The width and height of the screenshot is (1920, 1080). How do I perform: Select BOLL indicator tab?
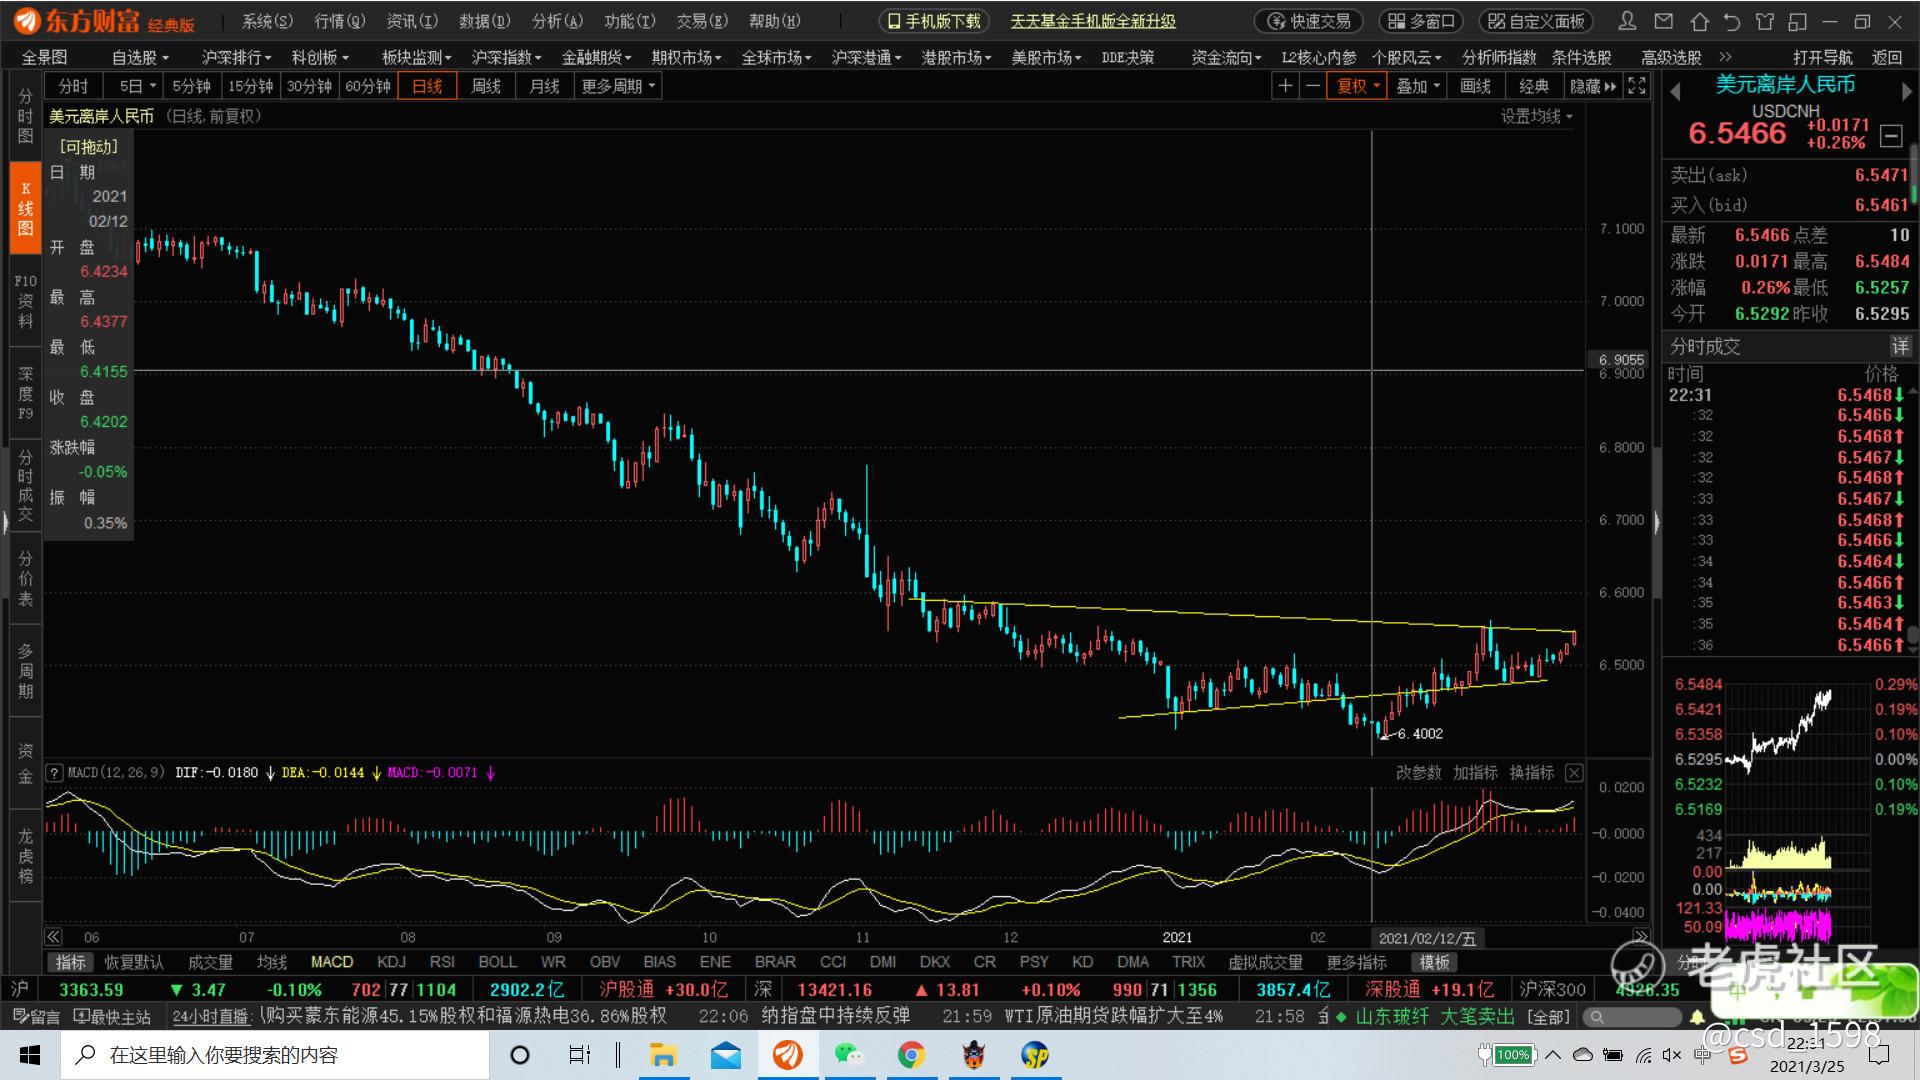[497, 962]
